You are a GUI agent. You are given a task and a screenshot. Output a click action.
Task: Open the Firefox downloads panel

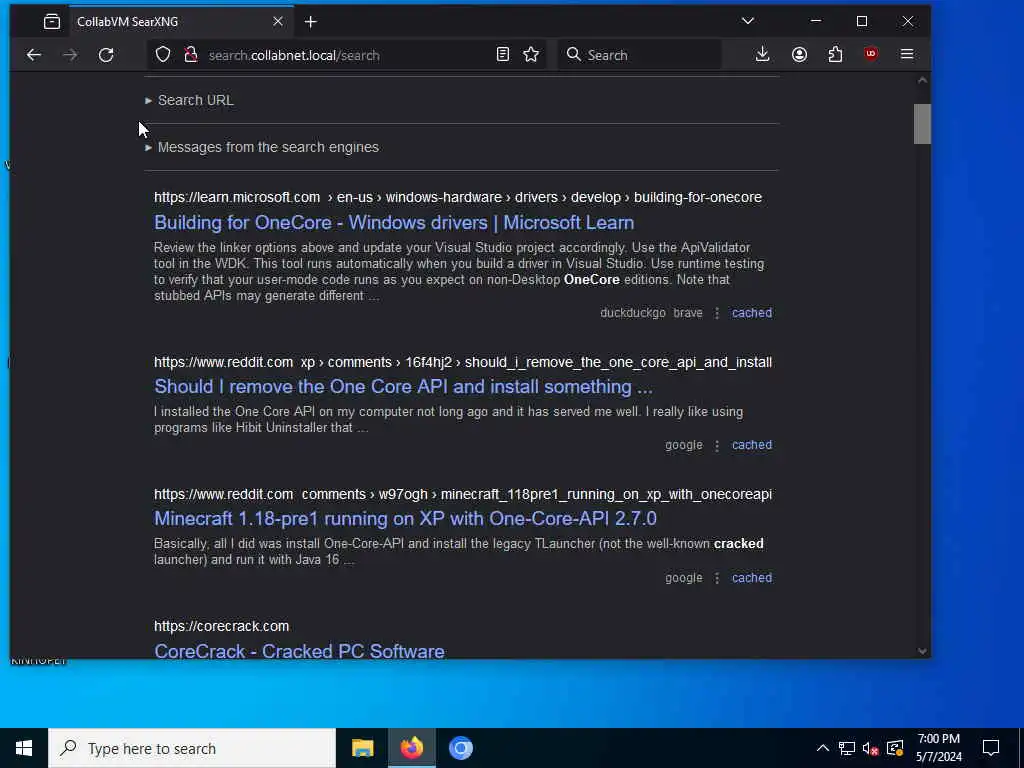point(762,55)
